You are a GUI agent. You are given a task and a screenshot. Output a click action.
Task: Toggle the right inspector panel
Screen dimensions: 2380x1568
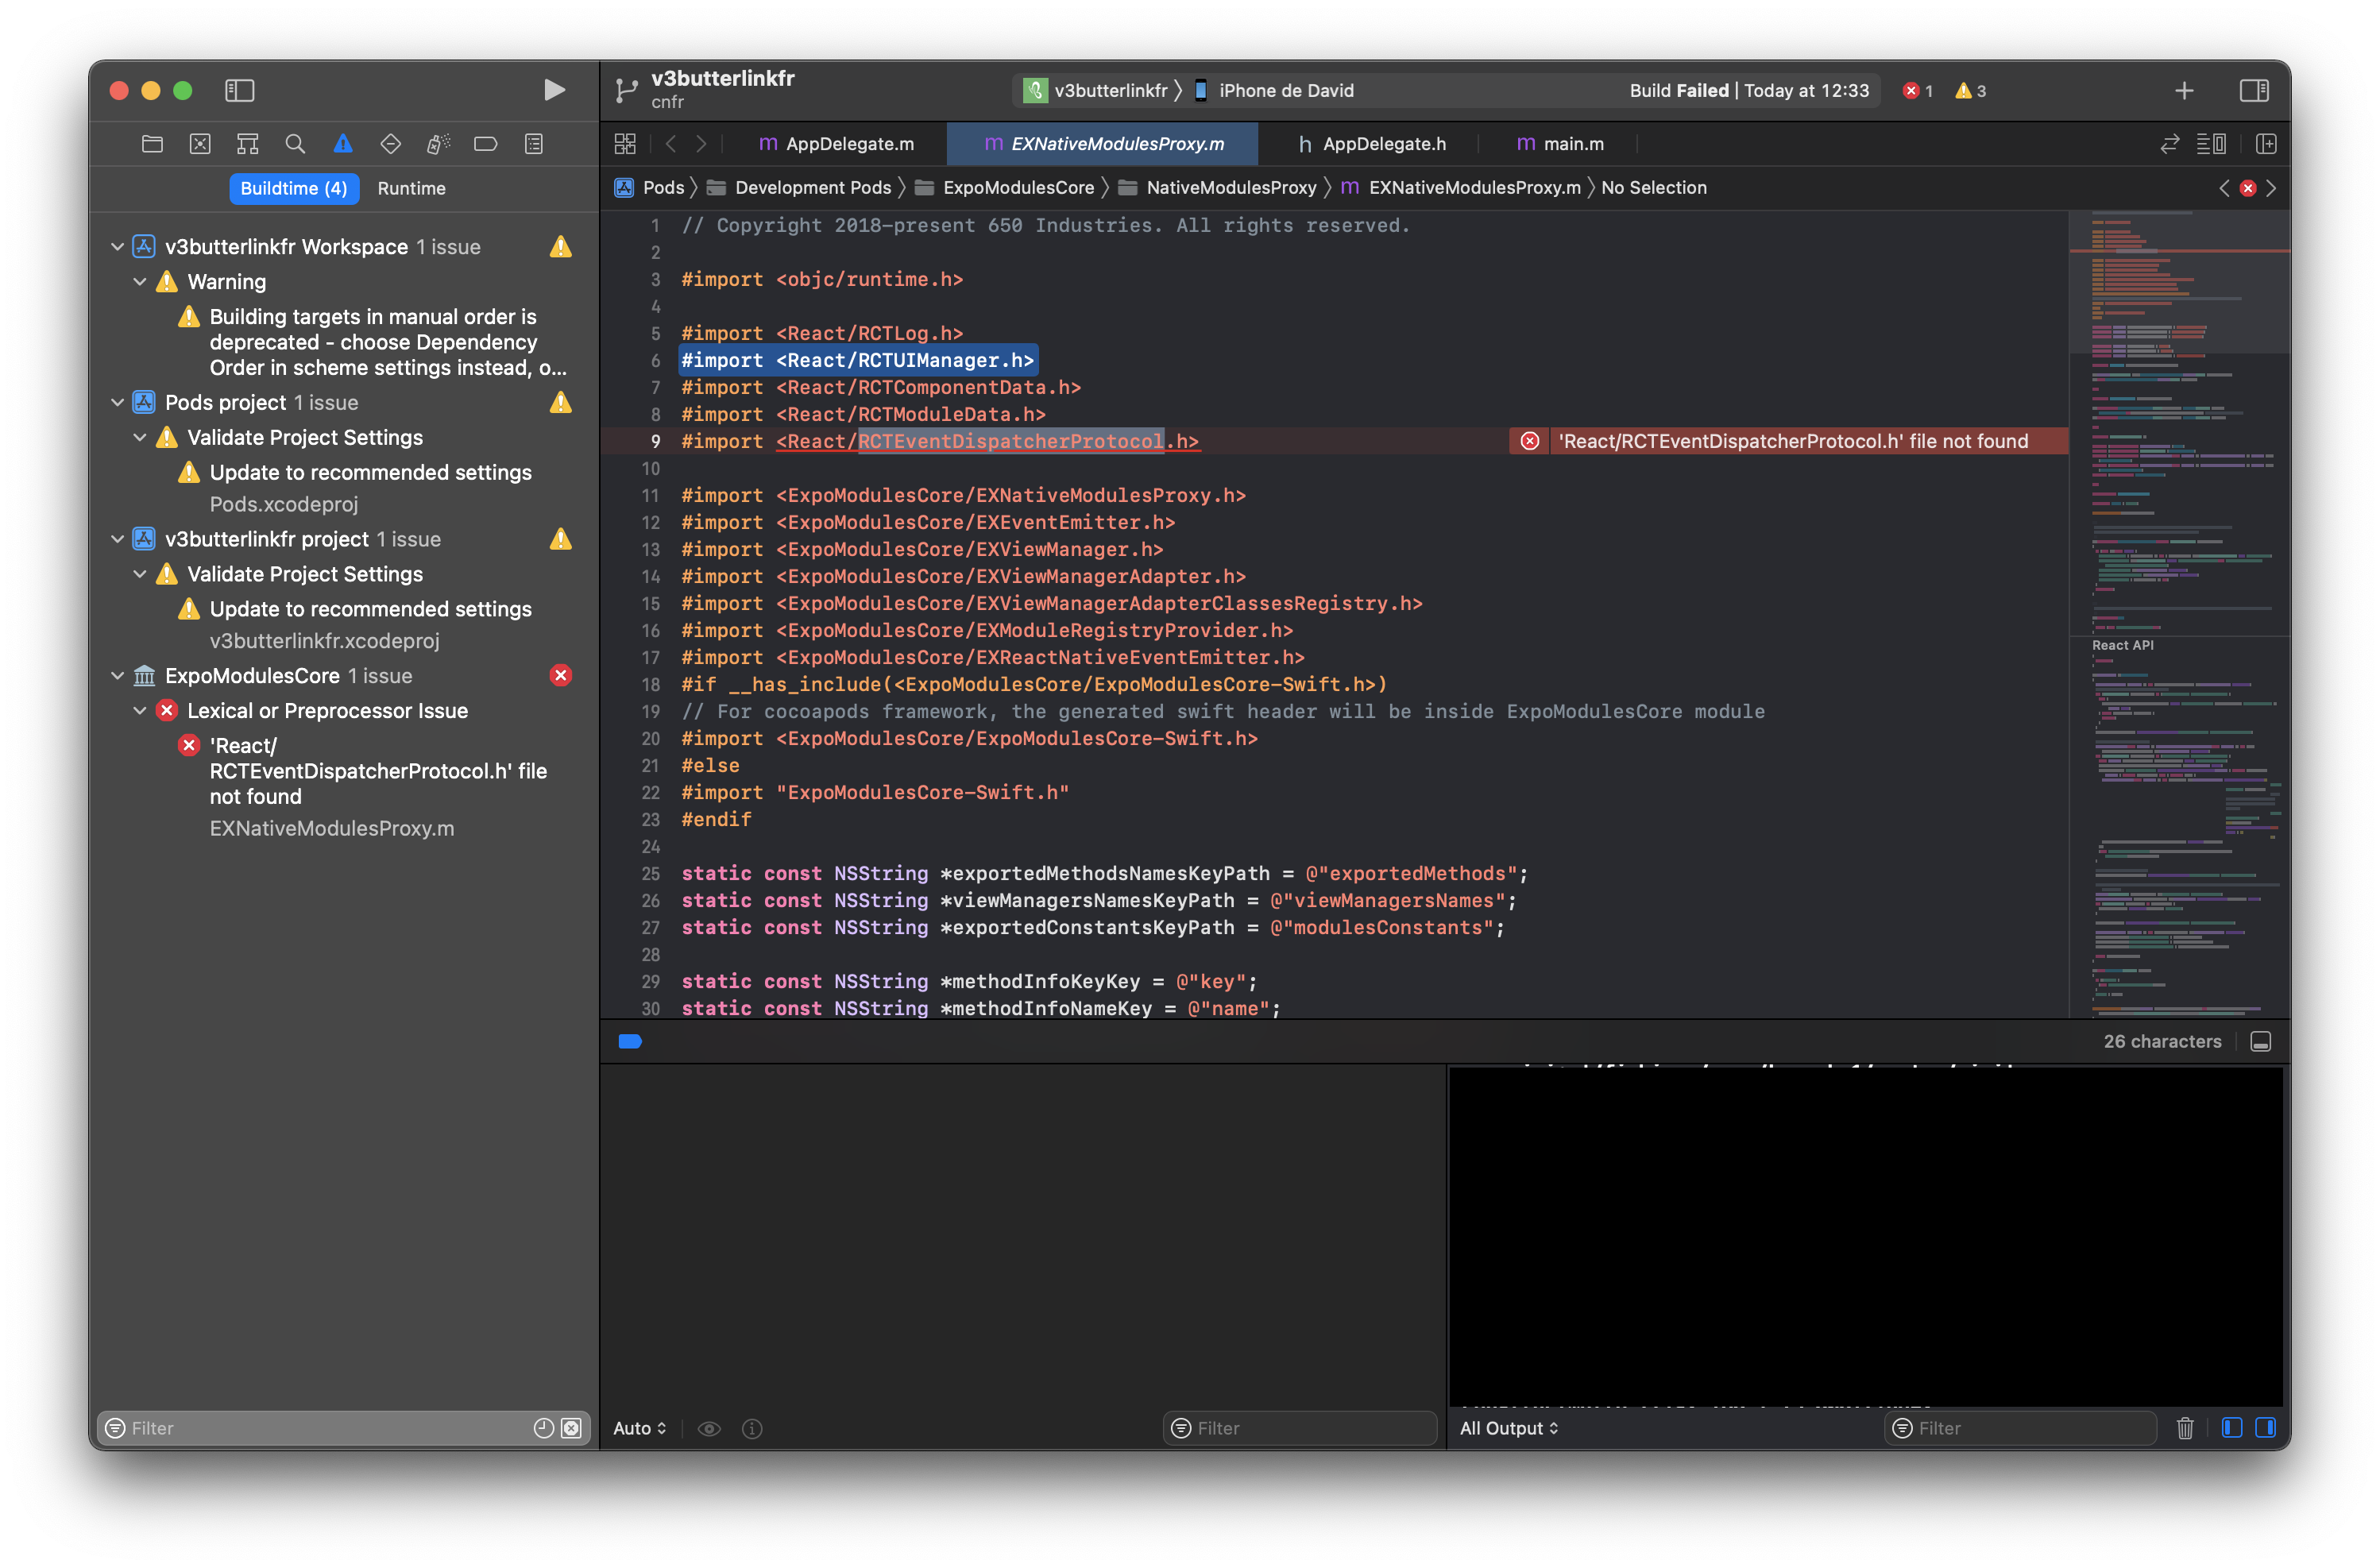click(2254, 90)
